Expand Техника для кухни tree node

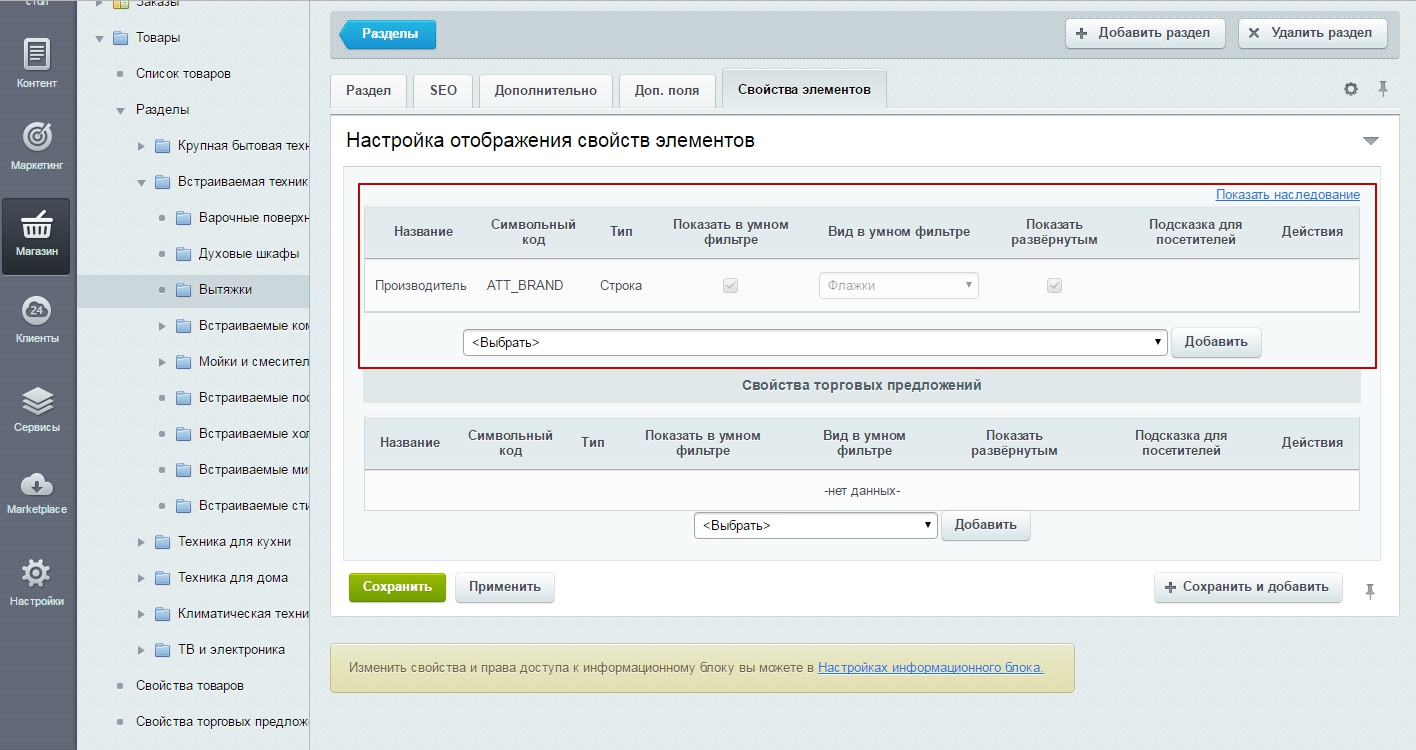tap(141, 542)
